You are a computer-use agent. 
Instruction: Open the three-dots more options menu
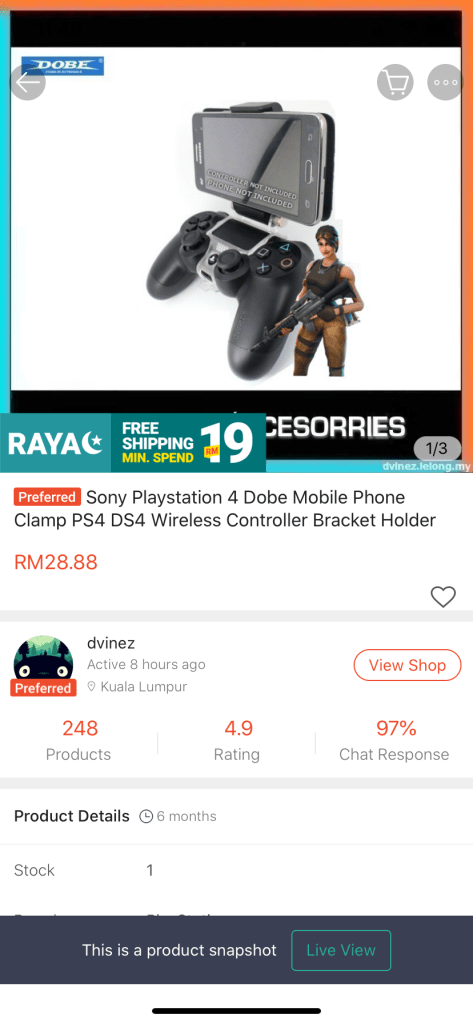(446, 83)
